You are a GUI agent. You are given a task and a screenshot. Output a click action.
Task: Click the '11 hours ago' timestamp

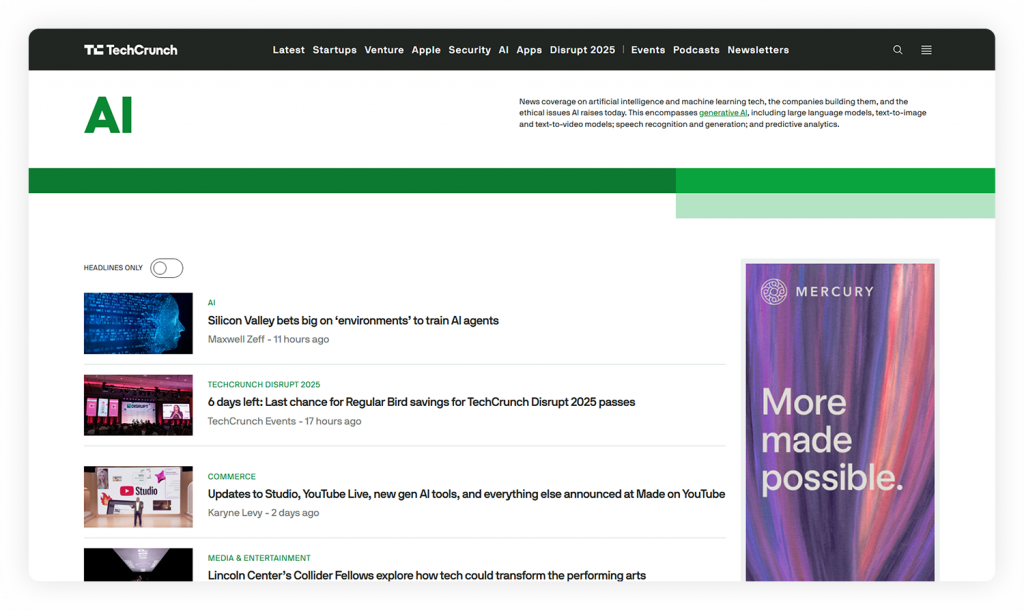click(x=301, y=339)
